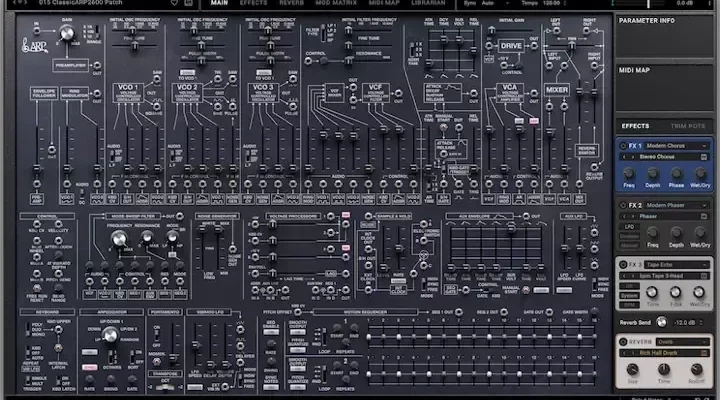Switch to the MAIN tab
Image resolution: width=720 pixels, height=400 pixels.
tap(219, 3)
